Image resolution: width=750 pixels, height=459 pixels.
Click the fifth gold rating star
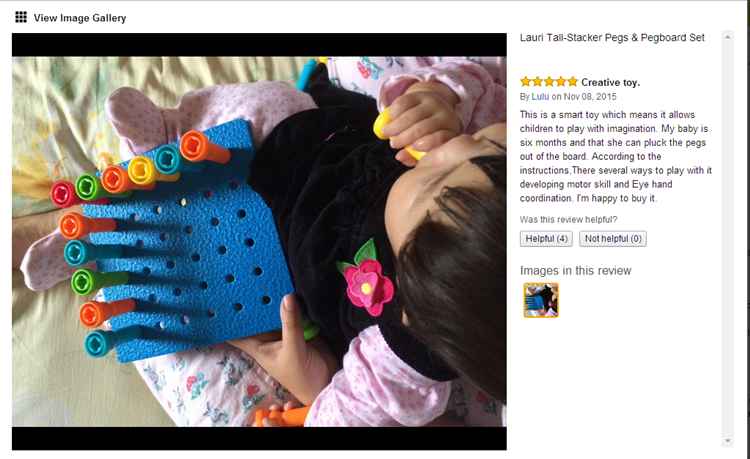pos(573,82)
